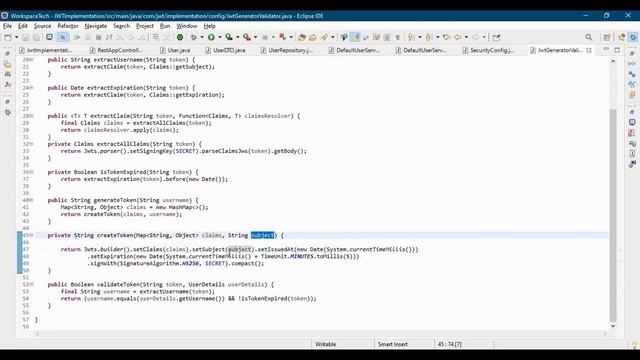Switch to the User.java editor tab
This screenshot has height=360, width=640.
[175, 50]
